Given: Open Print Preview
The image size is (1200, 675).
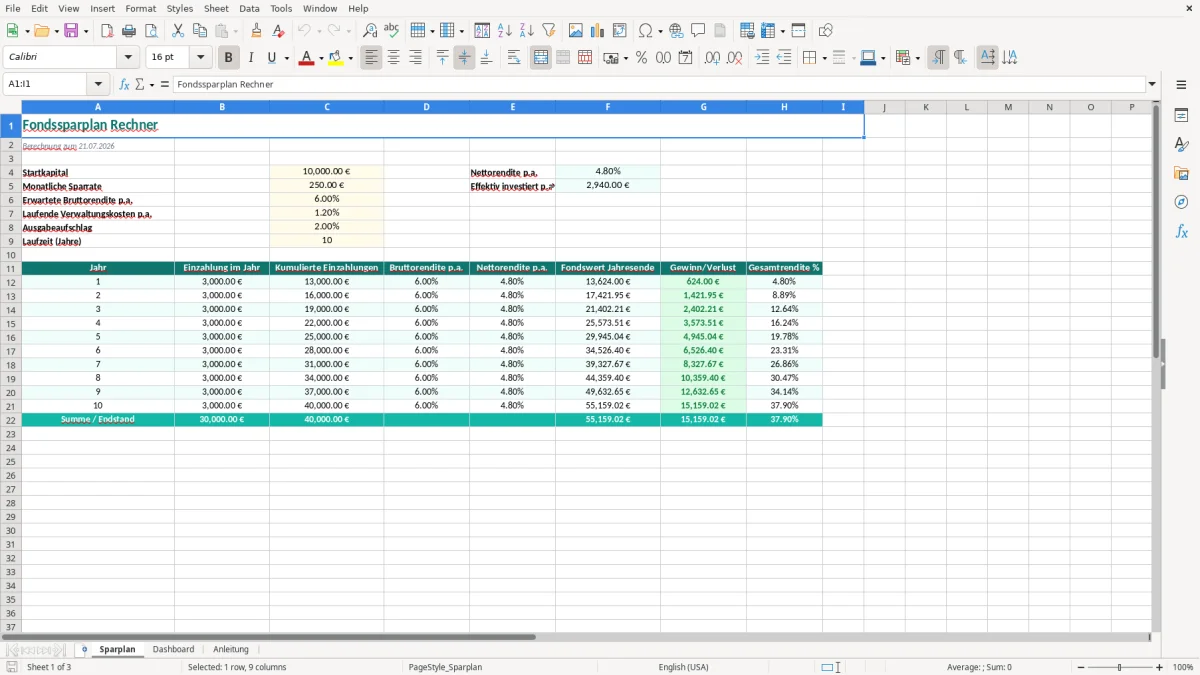Looking at the screenshot, I should 151,31.
